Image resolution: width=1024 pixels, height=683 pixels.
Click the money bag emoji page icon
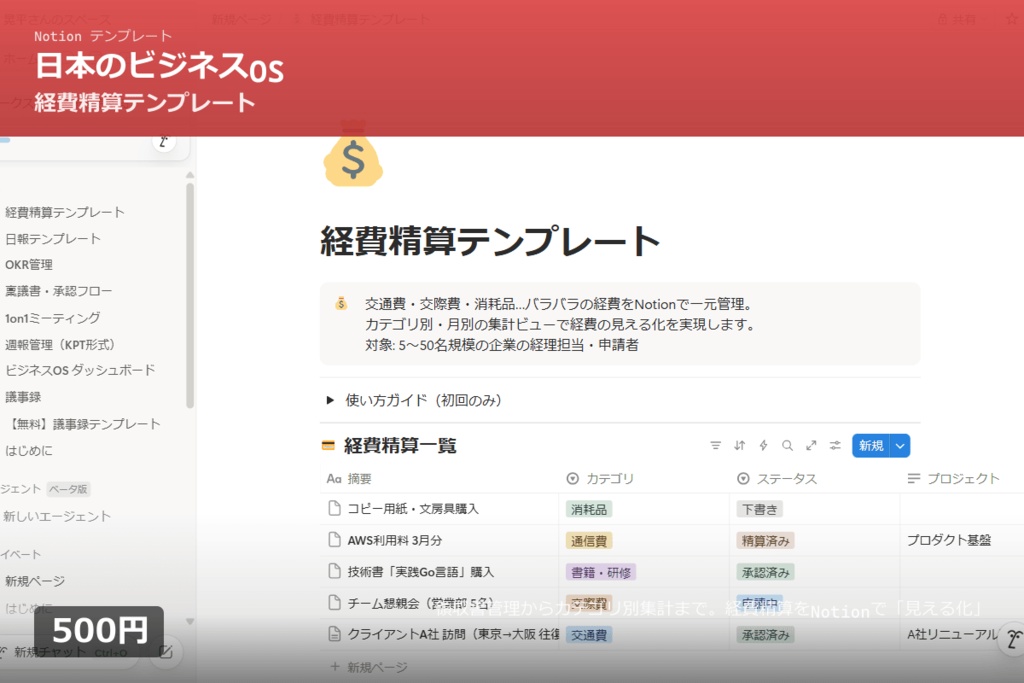352,158
